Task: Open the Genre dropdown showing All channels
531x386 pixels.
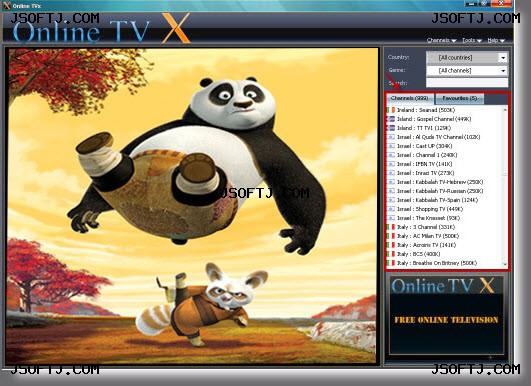Action: (467, 71)
